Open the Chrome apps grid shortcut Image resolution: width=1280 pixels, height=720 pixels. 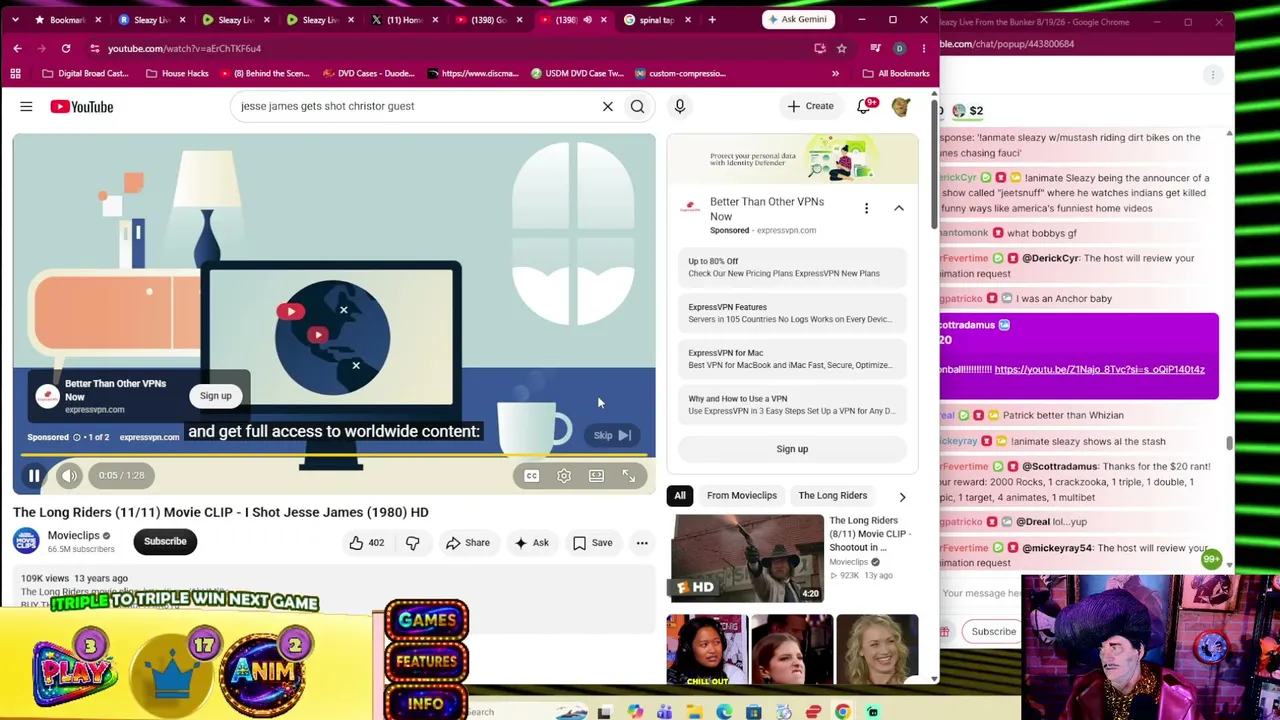[x=15, y=73]
